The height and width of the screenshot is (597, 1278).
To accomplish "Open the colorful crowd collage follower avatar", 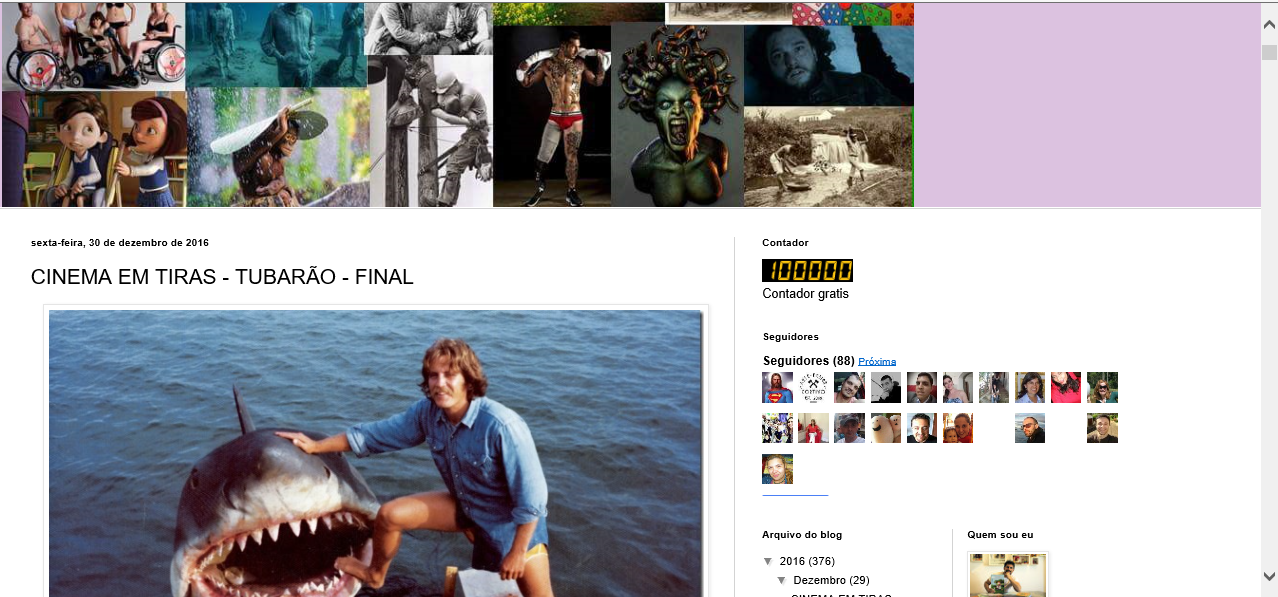I will (x=777, y=428).
